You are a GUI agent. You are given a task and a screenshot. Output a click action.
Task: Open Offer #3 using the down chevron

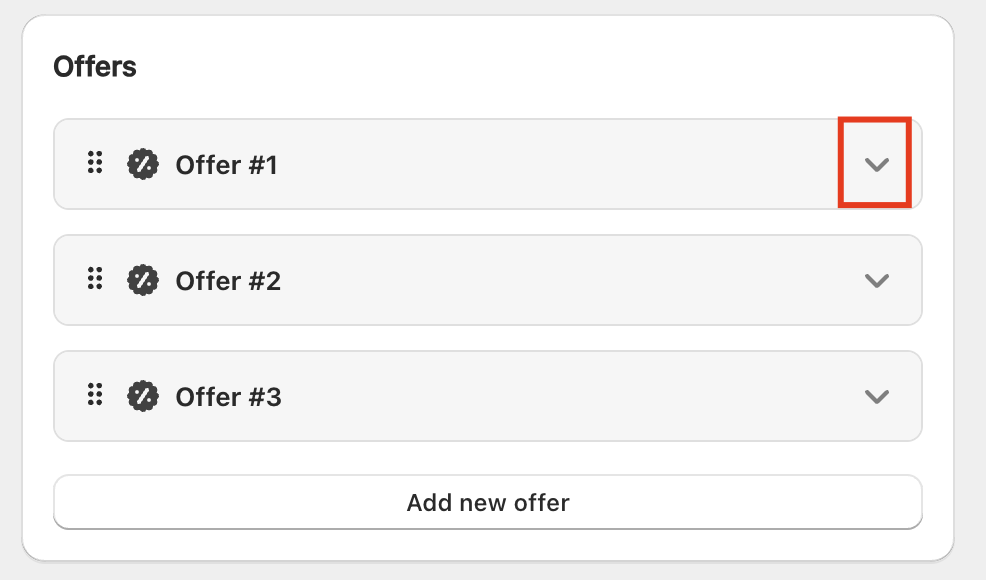[x=876, y=397]
